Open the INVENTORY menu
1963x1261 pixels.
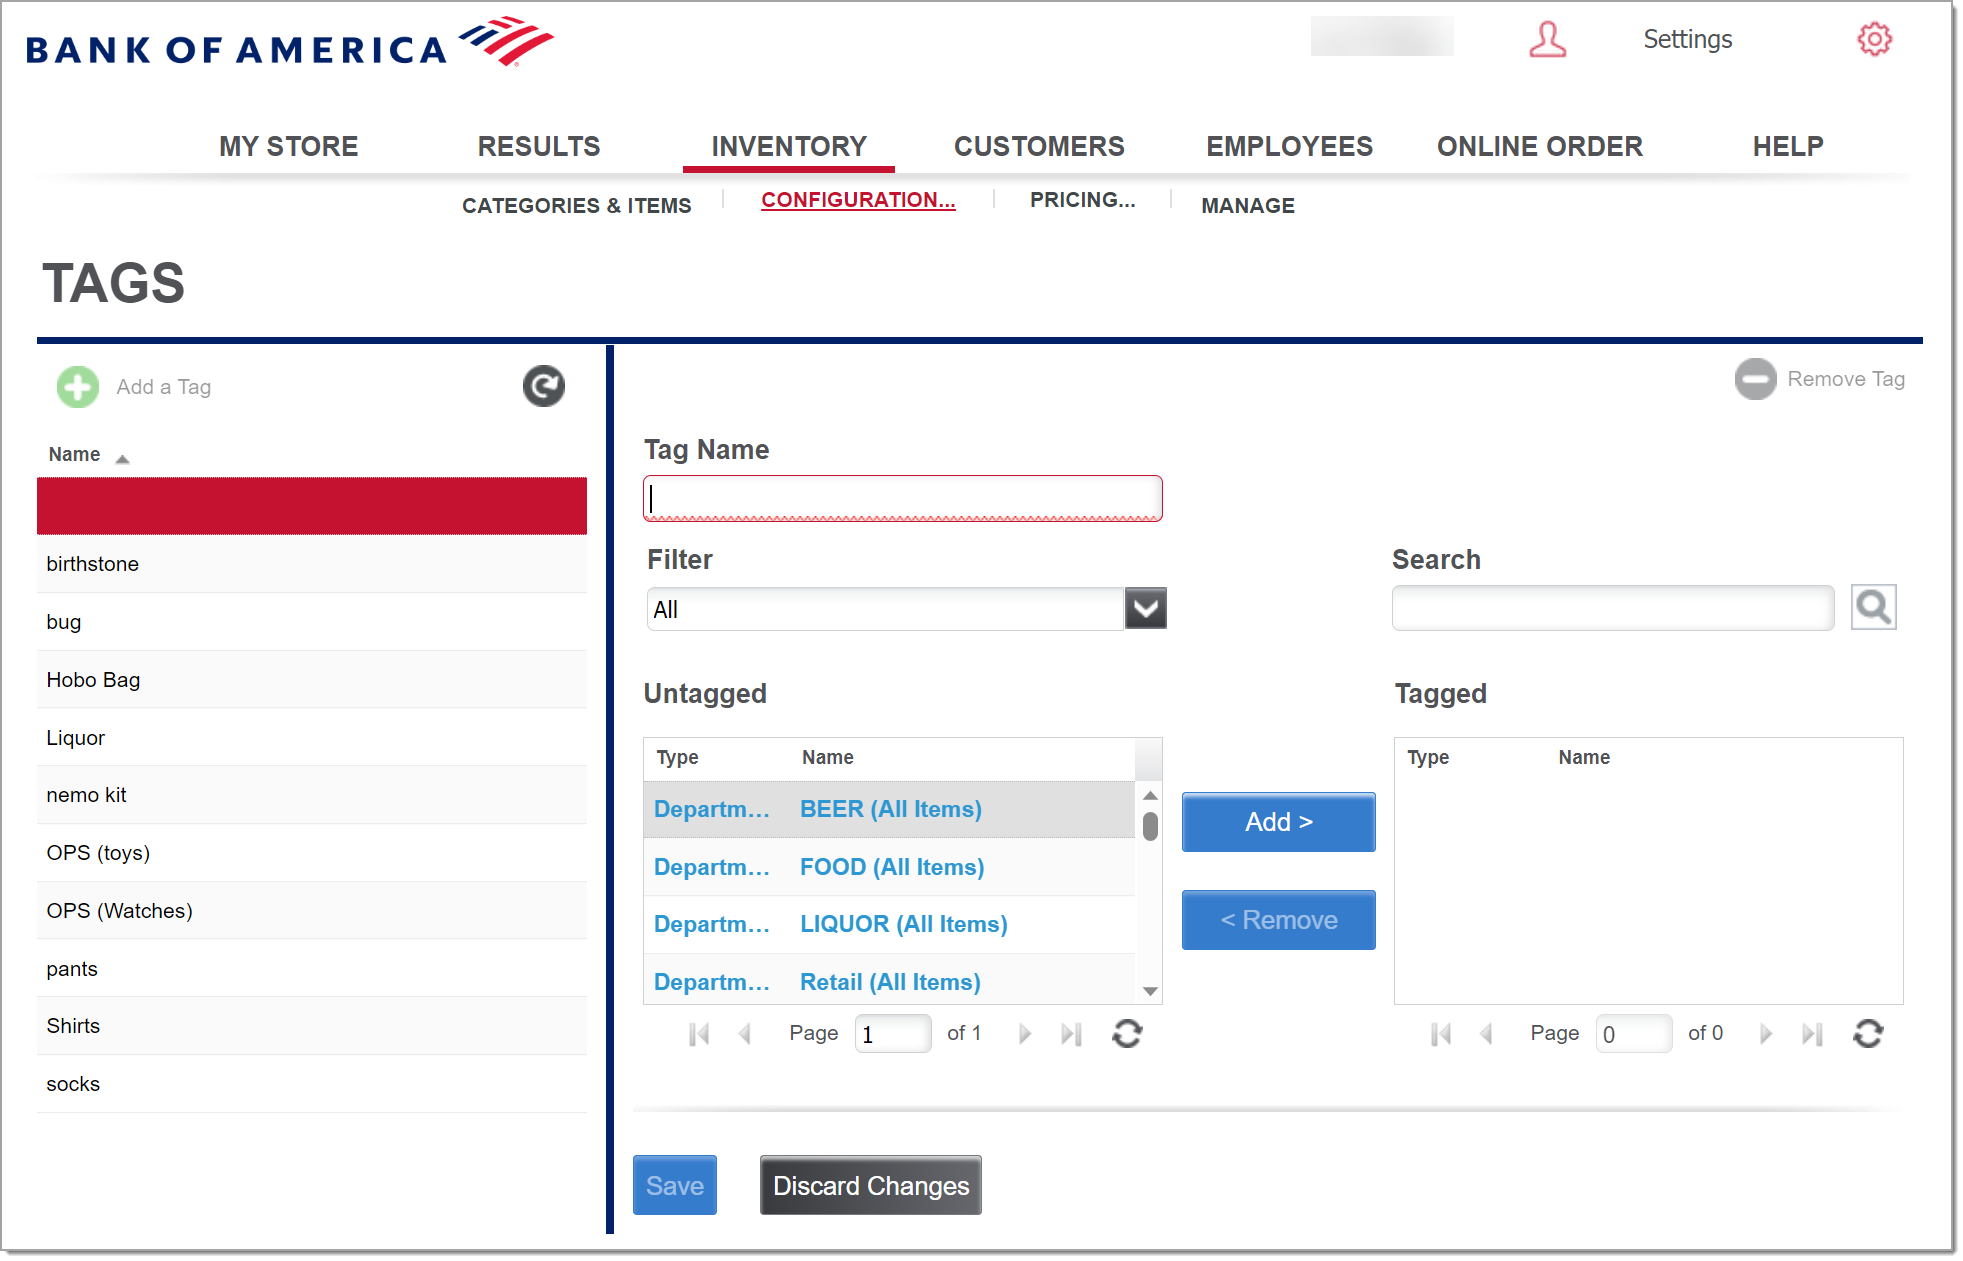789,146
